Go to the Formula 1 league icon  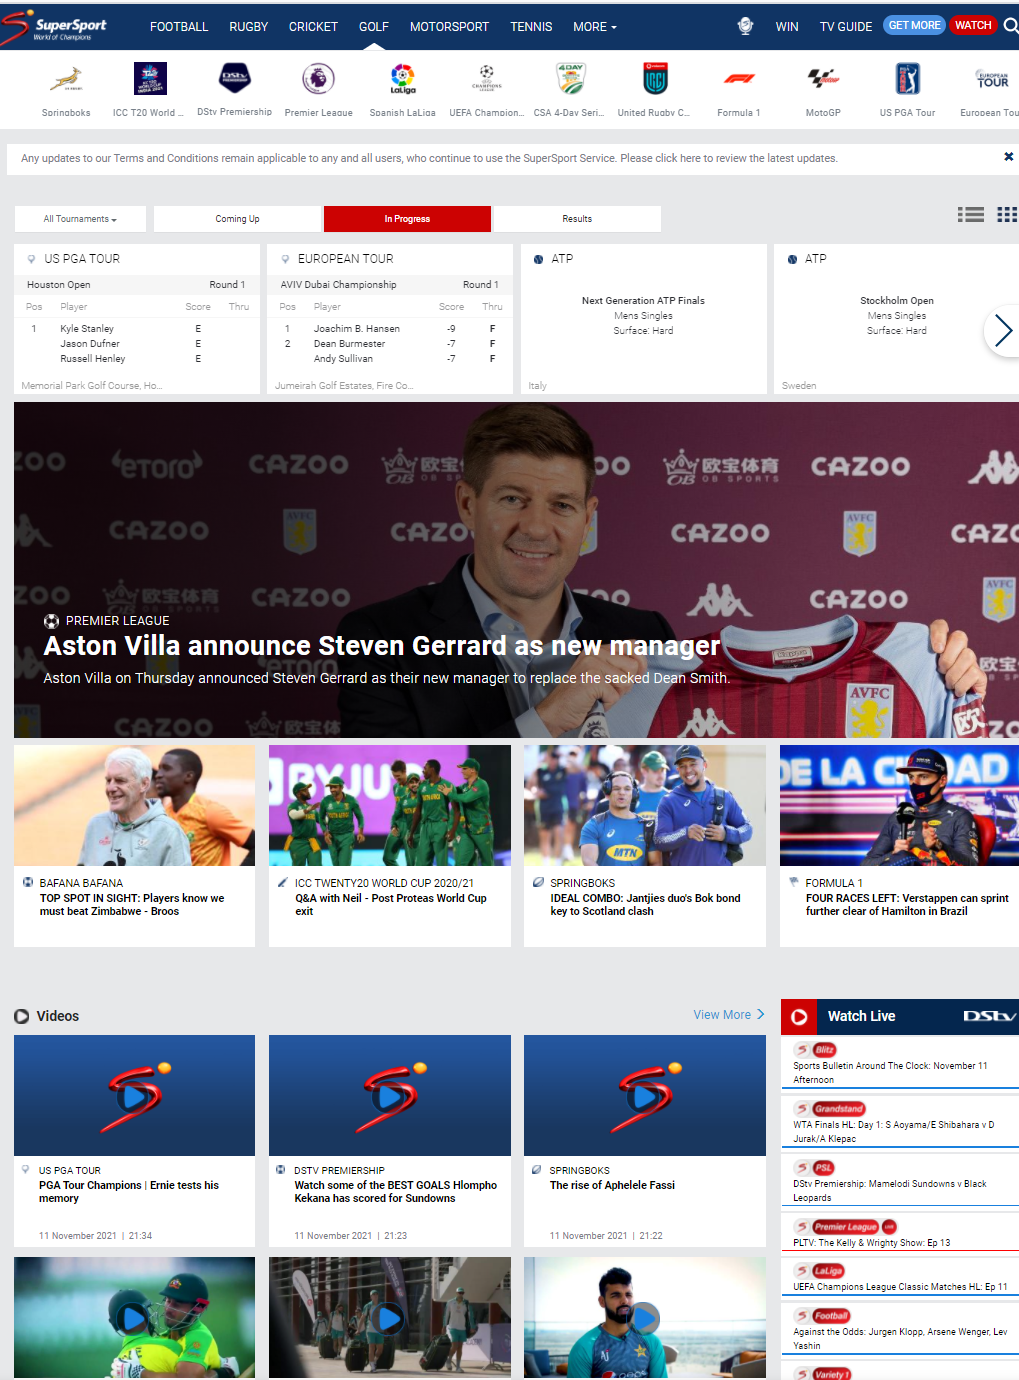[x=739, y=78]
